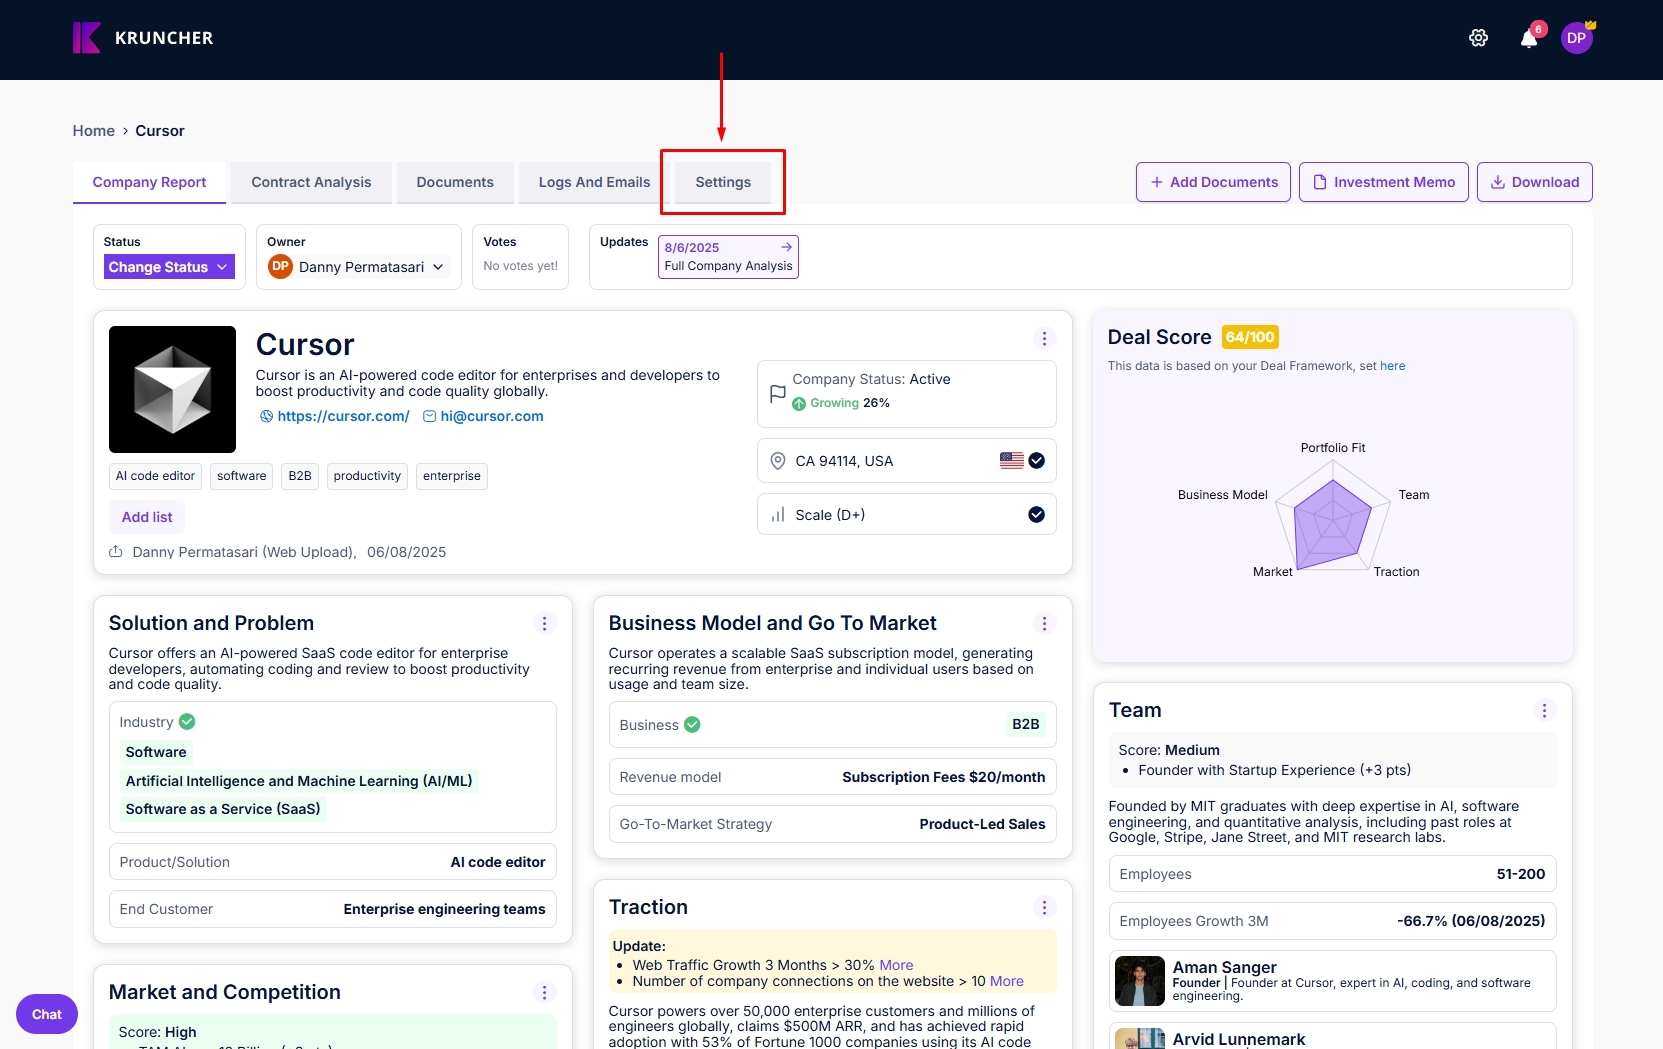Click the green Growing arrow icon

pyautogui.click(x=799, y=404)
